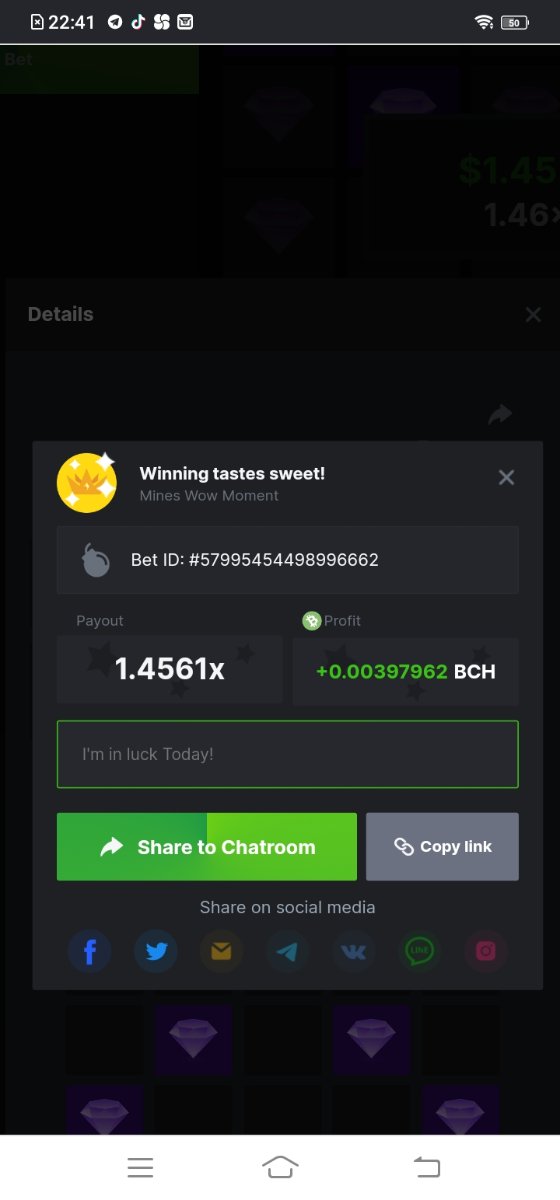Copy link to the bet
Screen dimensions: 560x1200
tap(442, 847)
